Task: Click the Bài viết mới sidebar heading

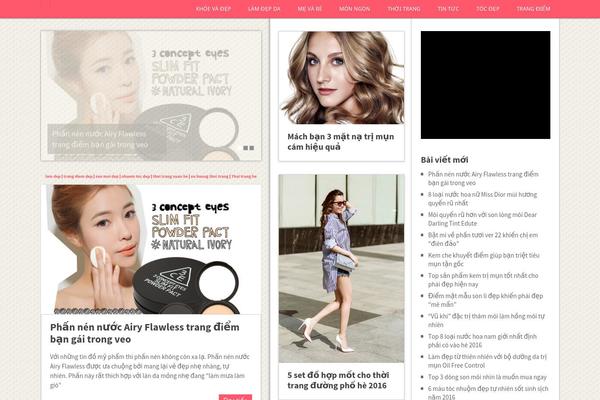Action: coord(444,160)
